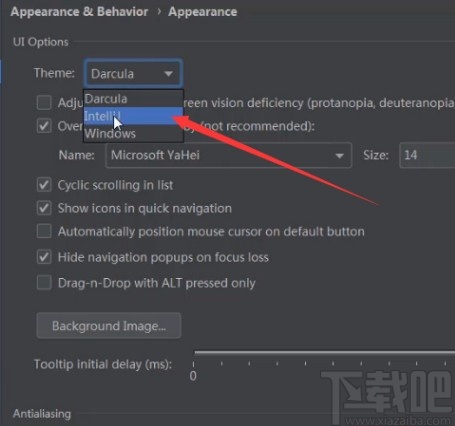Click the Appearance breadcrumb label

click(203, 12)
